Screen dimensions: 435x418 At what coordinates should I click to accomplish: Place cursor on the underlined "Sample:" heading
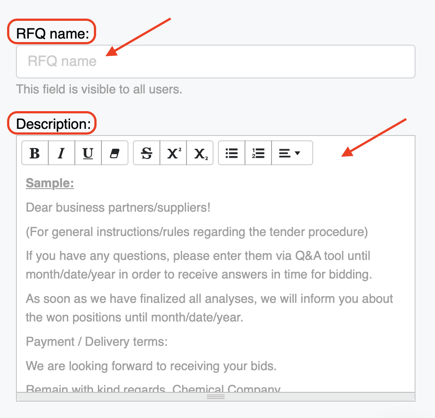50,183
